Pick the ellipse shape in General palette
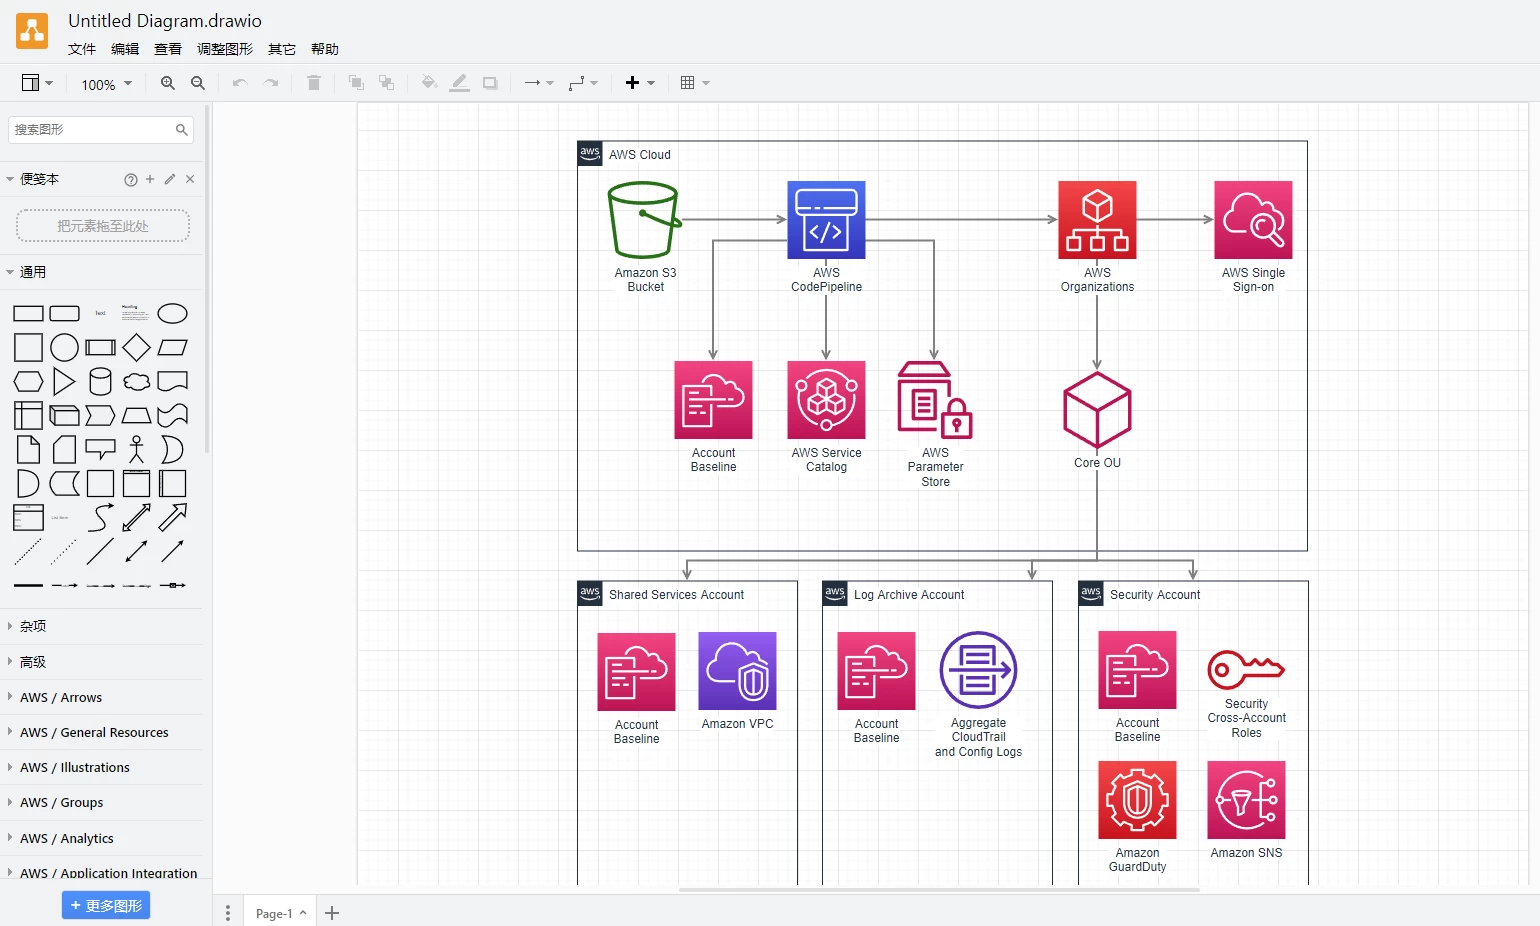This screenshot has width=1540, height=926. click(172, 314)
